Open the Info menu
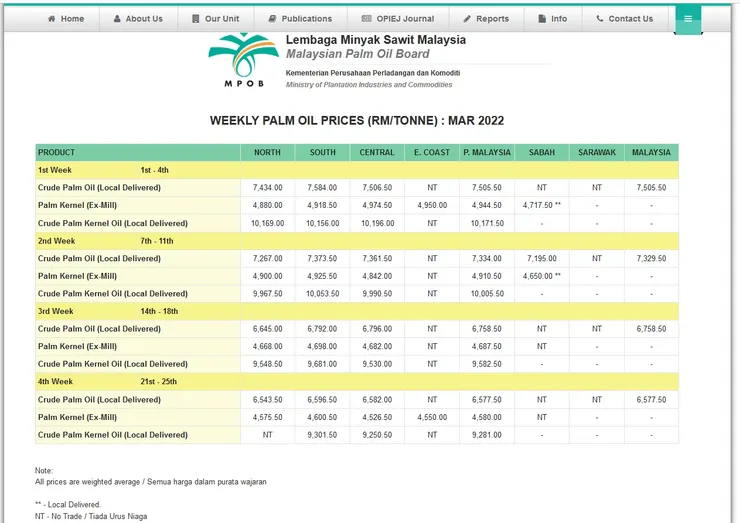The height and width of the screenshot is (523, 740). pyautogui.click(x=553, y=19)
